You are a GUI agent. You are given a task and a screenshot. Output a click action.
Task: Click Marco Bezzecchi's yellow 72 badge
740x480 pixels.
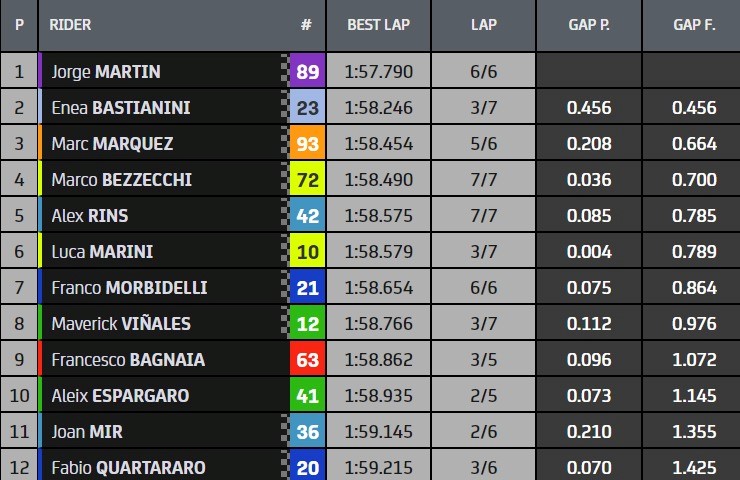(x=307, y=179)
